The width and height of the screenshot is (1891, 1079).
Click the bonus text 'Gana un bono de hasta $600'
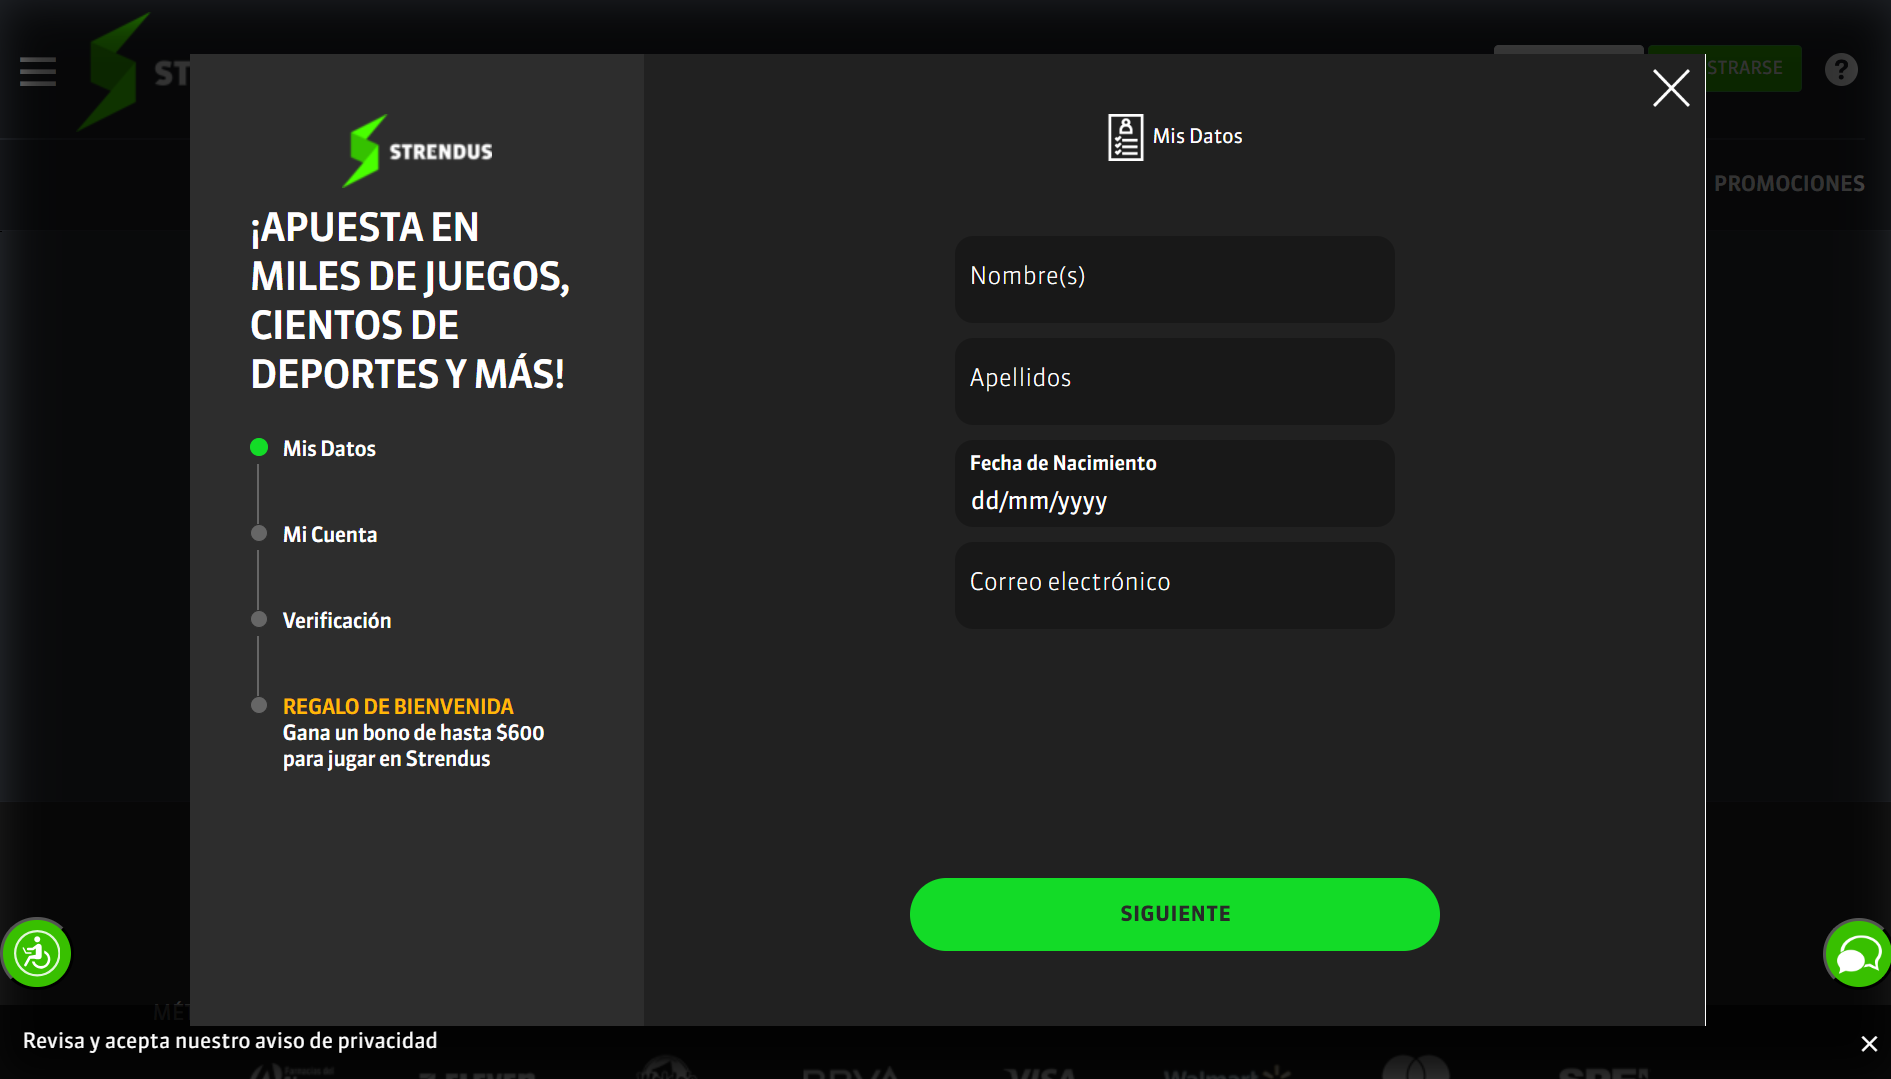(x=413, y=733)
